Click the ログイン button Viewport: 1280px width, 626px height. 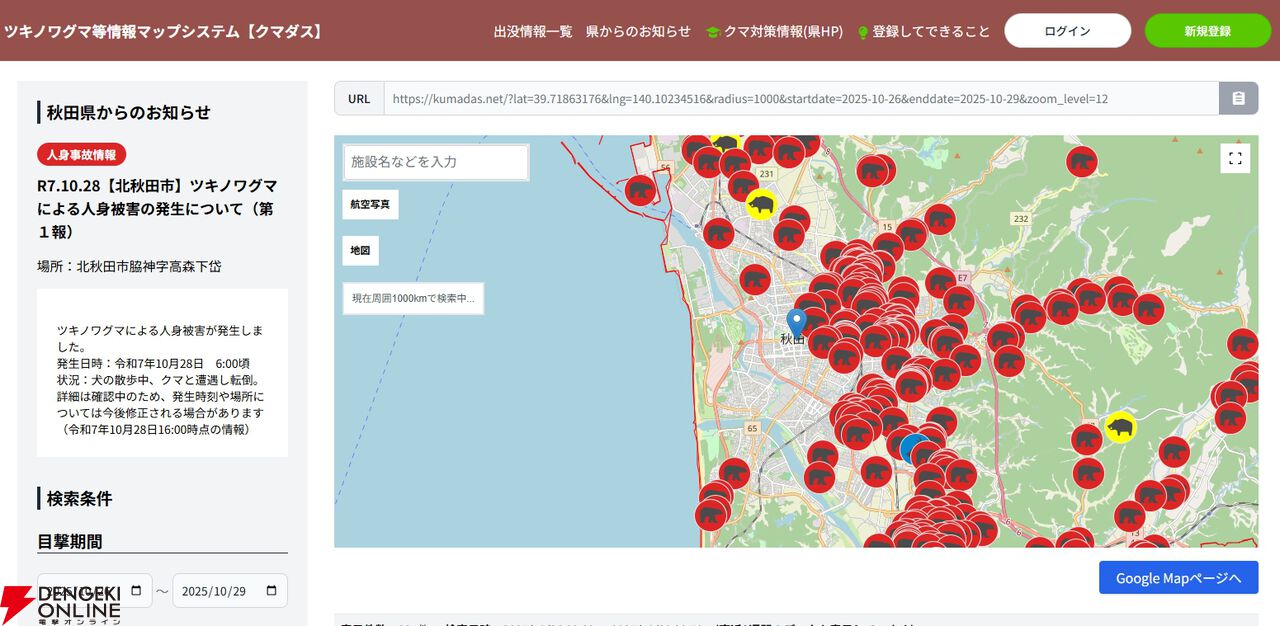(x=1067, y=31)
